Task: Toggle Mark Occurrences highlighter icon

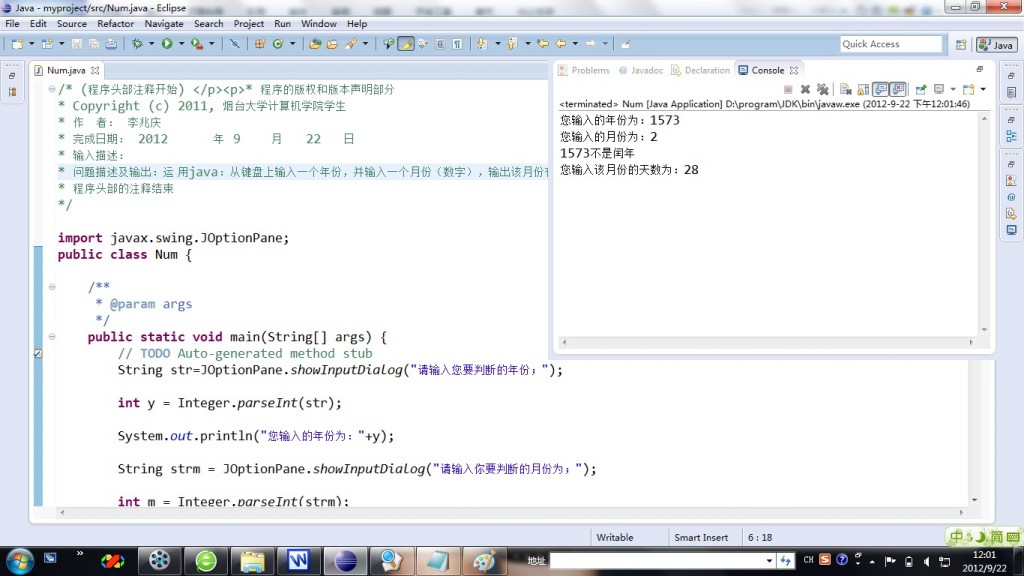Action: (406, 44)
